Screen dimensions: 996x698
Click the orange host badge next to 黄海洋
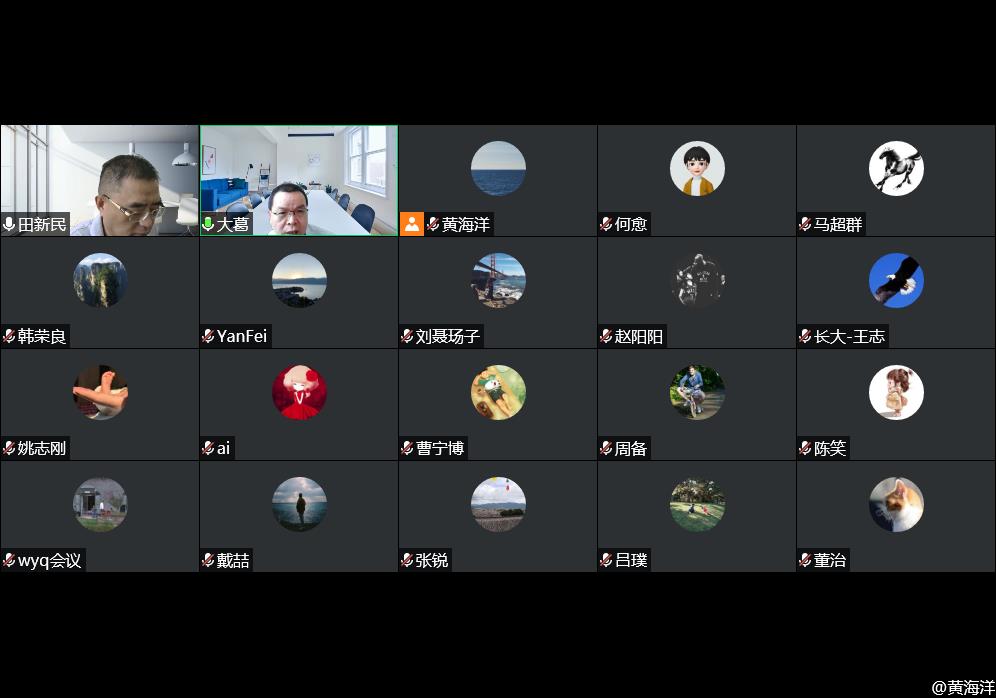tap(412, 224)
